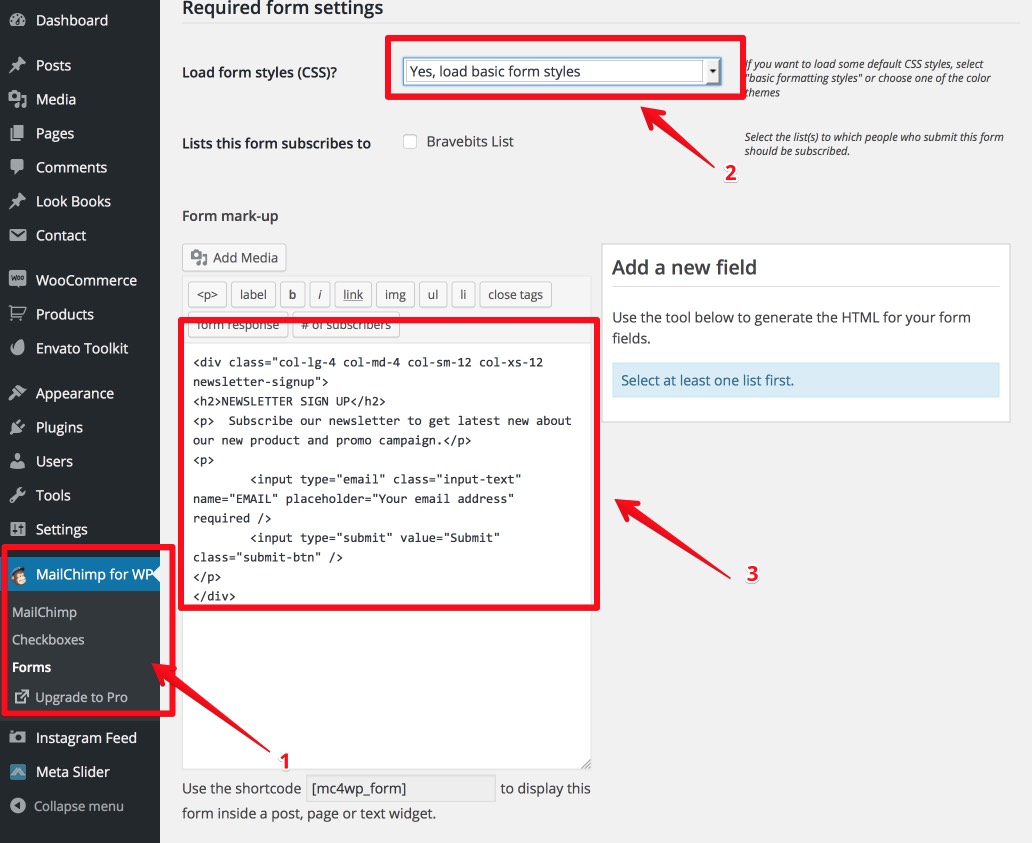Click the ul quicktag button
The height and width of the screenshot is (843, 1032).
tap(433, 295)
